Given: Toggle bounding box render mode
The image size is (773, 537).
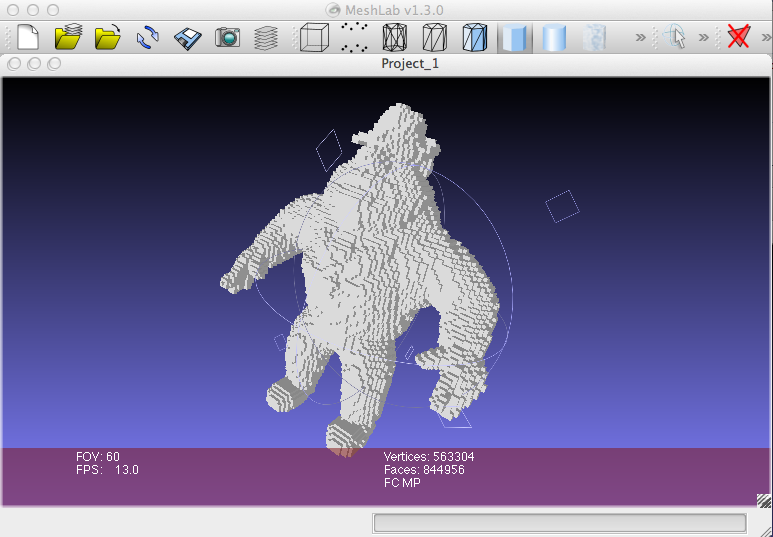Looking at the screenshot, I should [314, 38].
